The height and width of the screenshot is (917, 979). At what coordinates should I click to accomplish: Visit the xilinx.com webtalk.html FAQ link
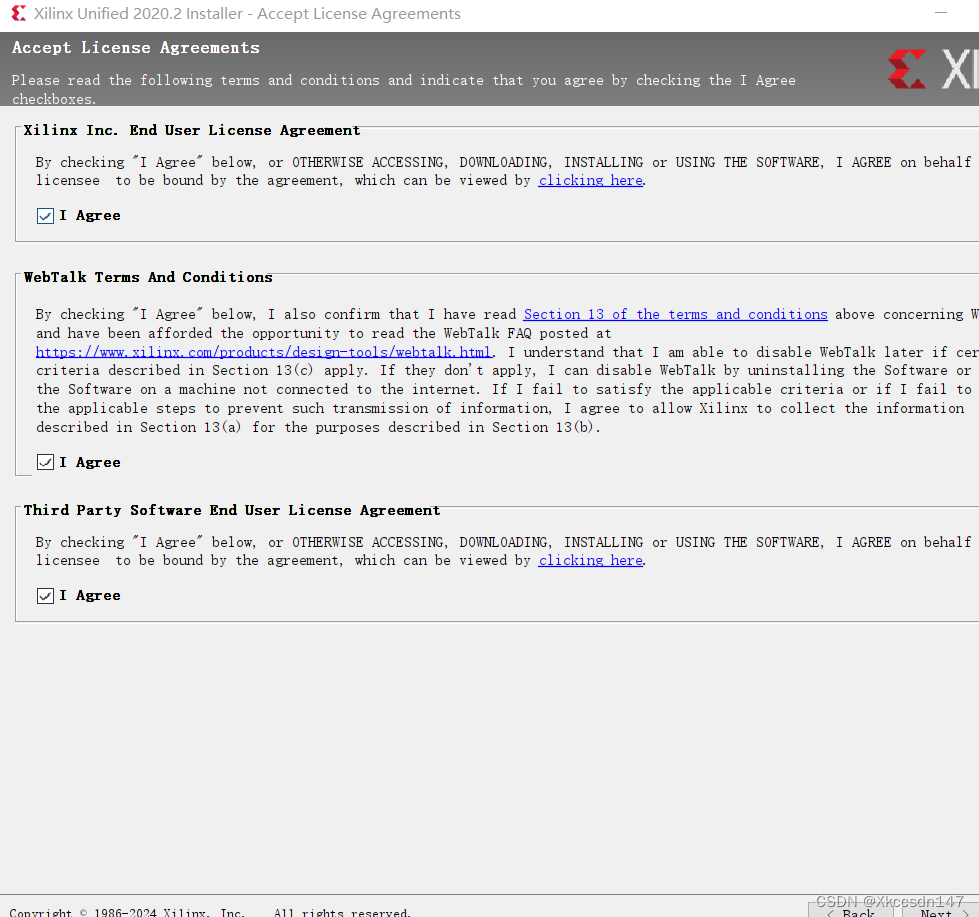pos(263,352)
